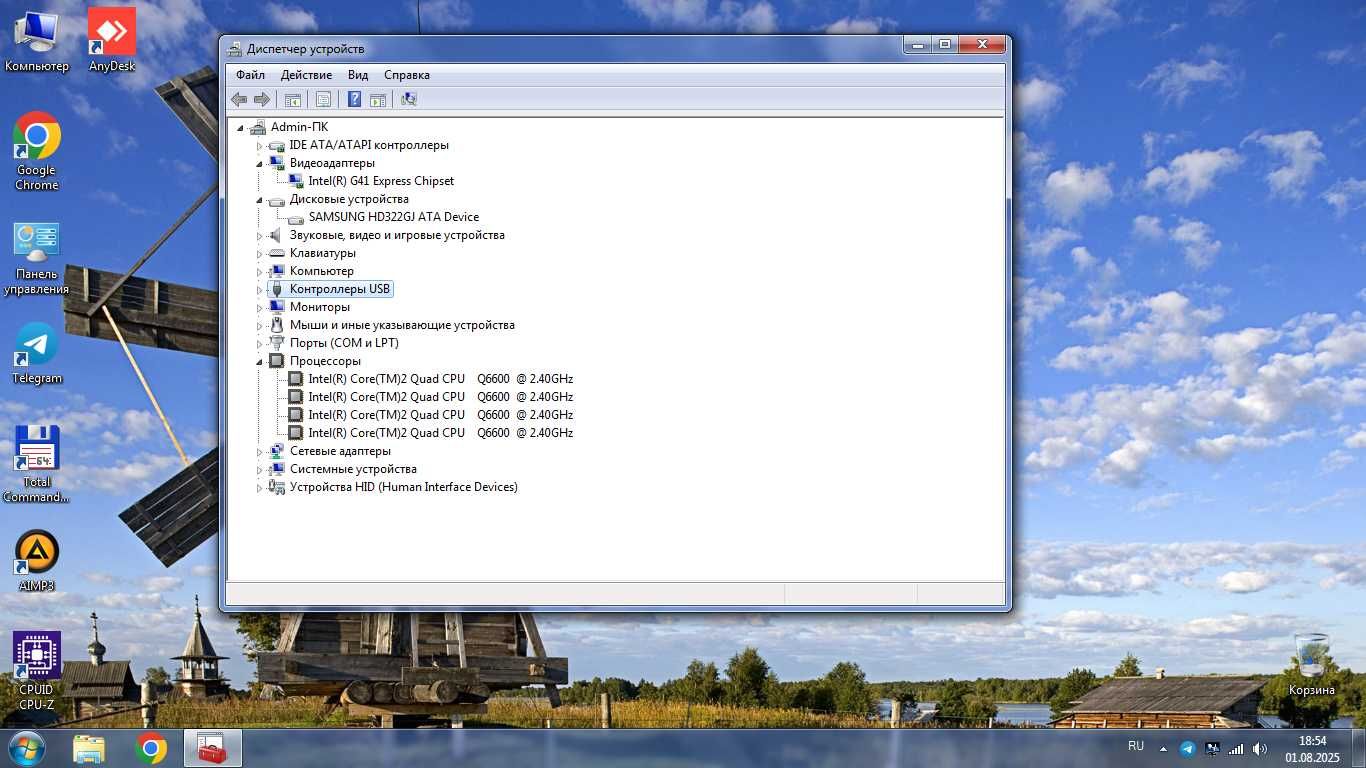The height and width of the screenshot is (768, 1366).
Task: Toggle the action pane toolbar icon
Action: (378, 99)
